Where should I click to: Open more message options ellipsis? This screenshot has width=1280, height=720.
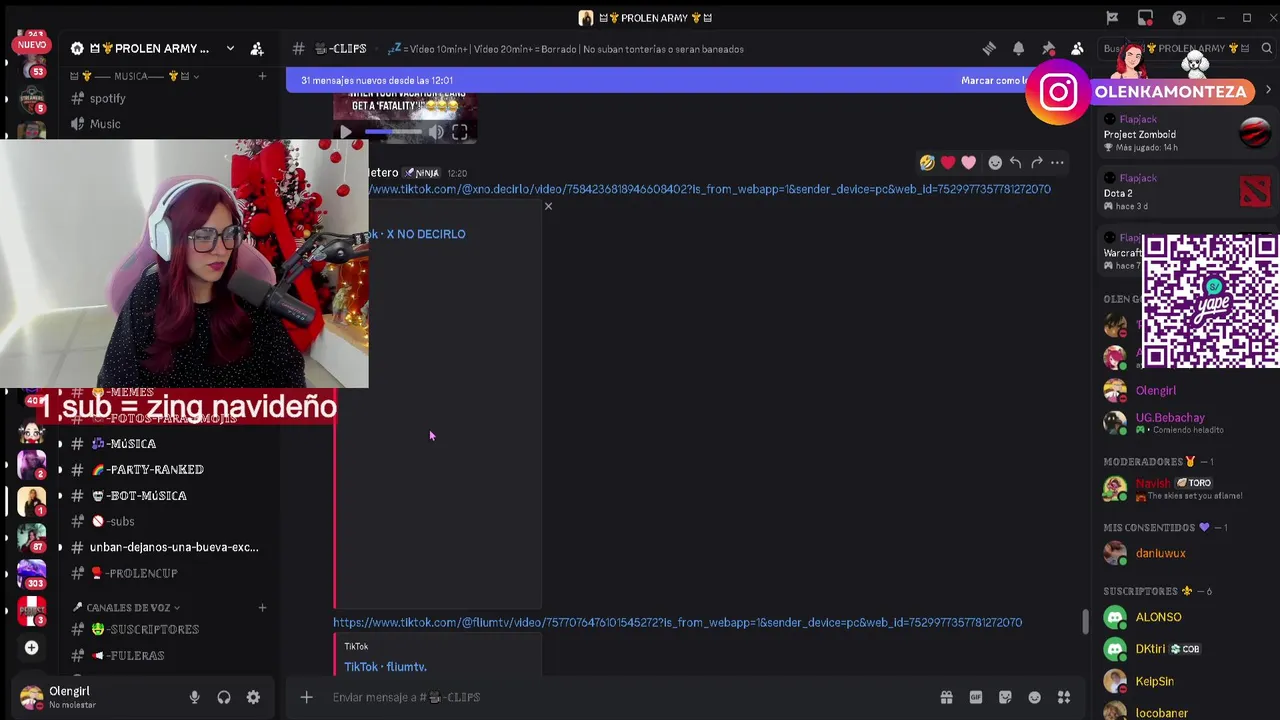coord(1057,162)
